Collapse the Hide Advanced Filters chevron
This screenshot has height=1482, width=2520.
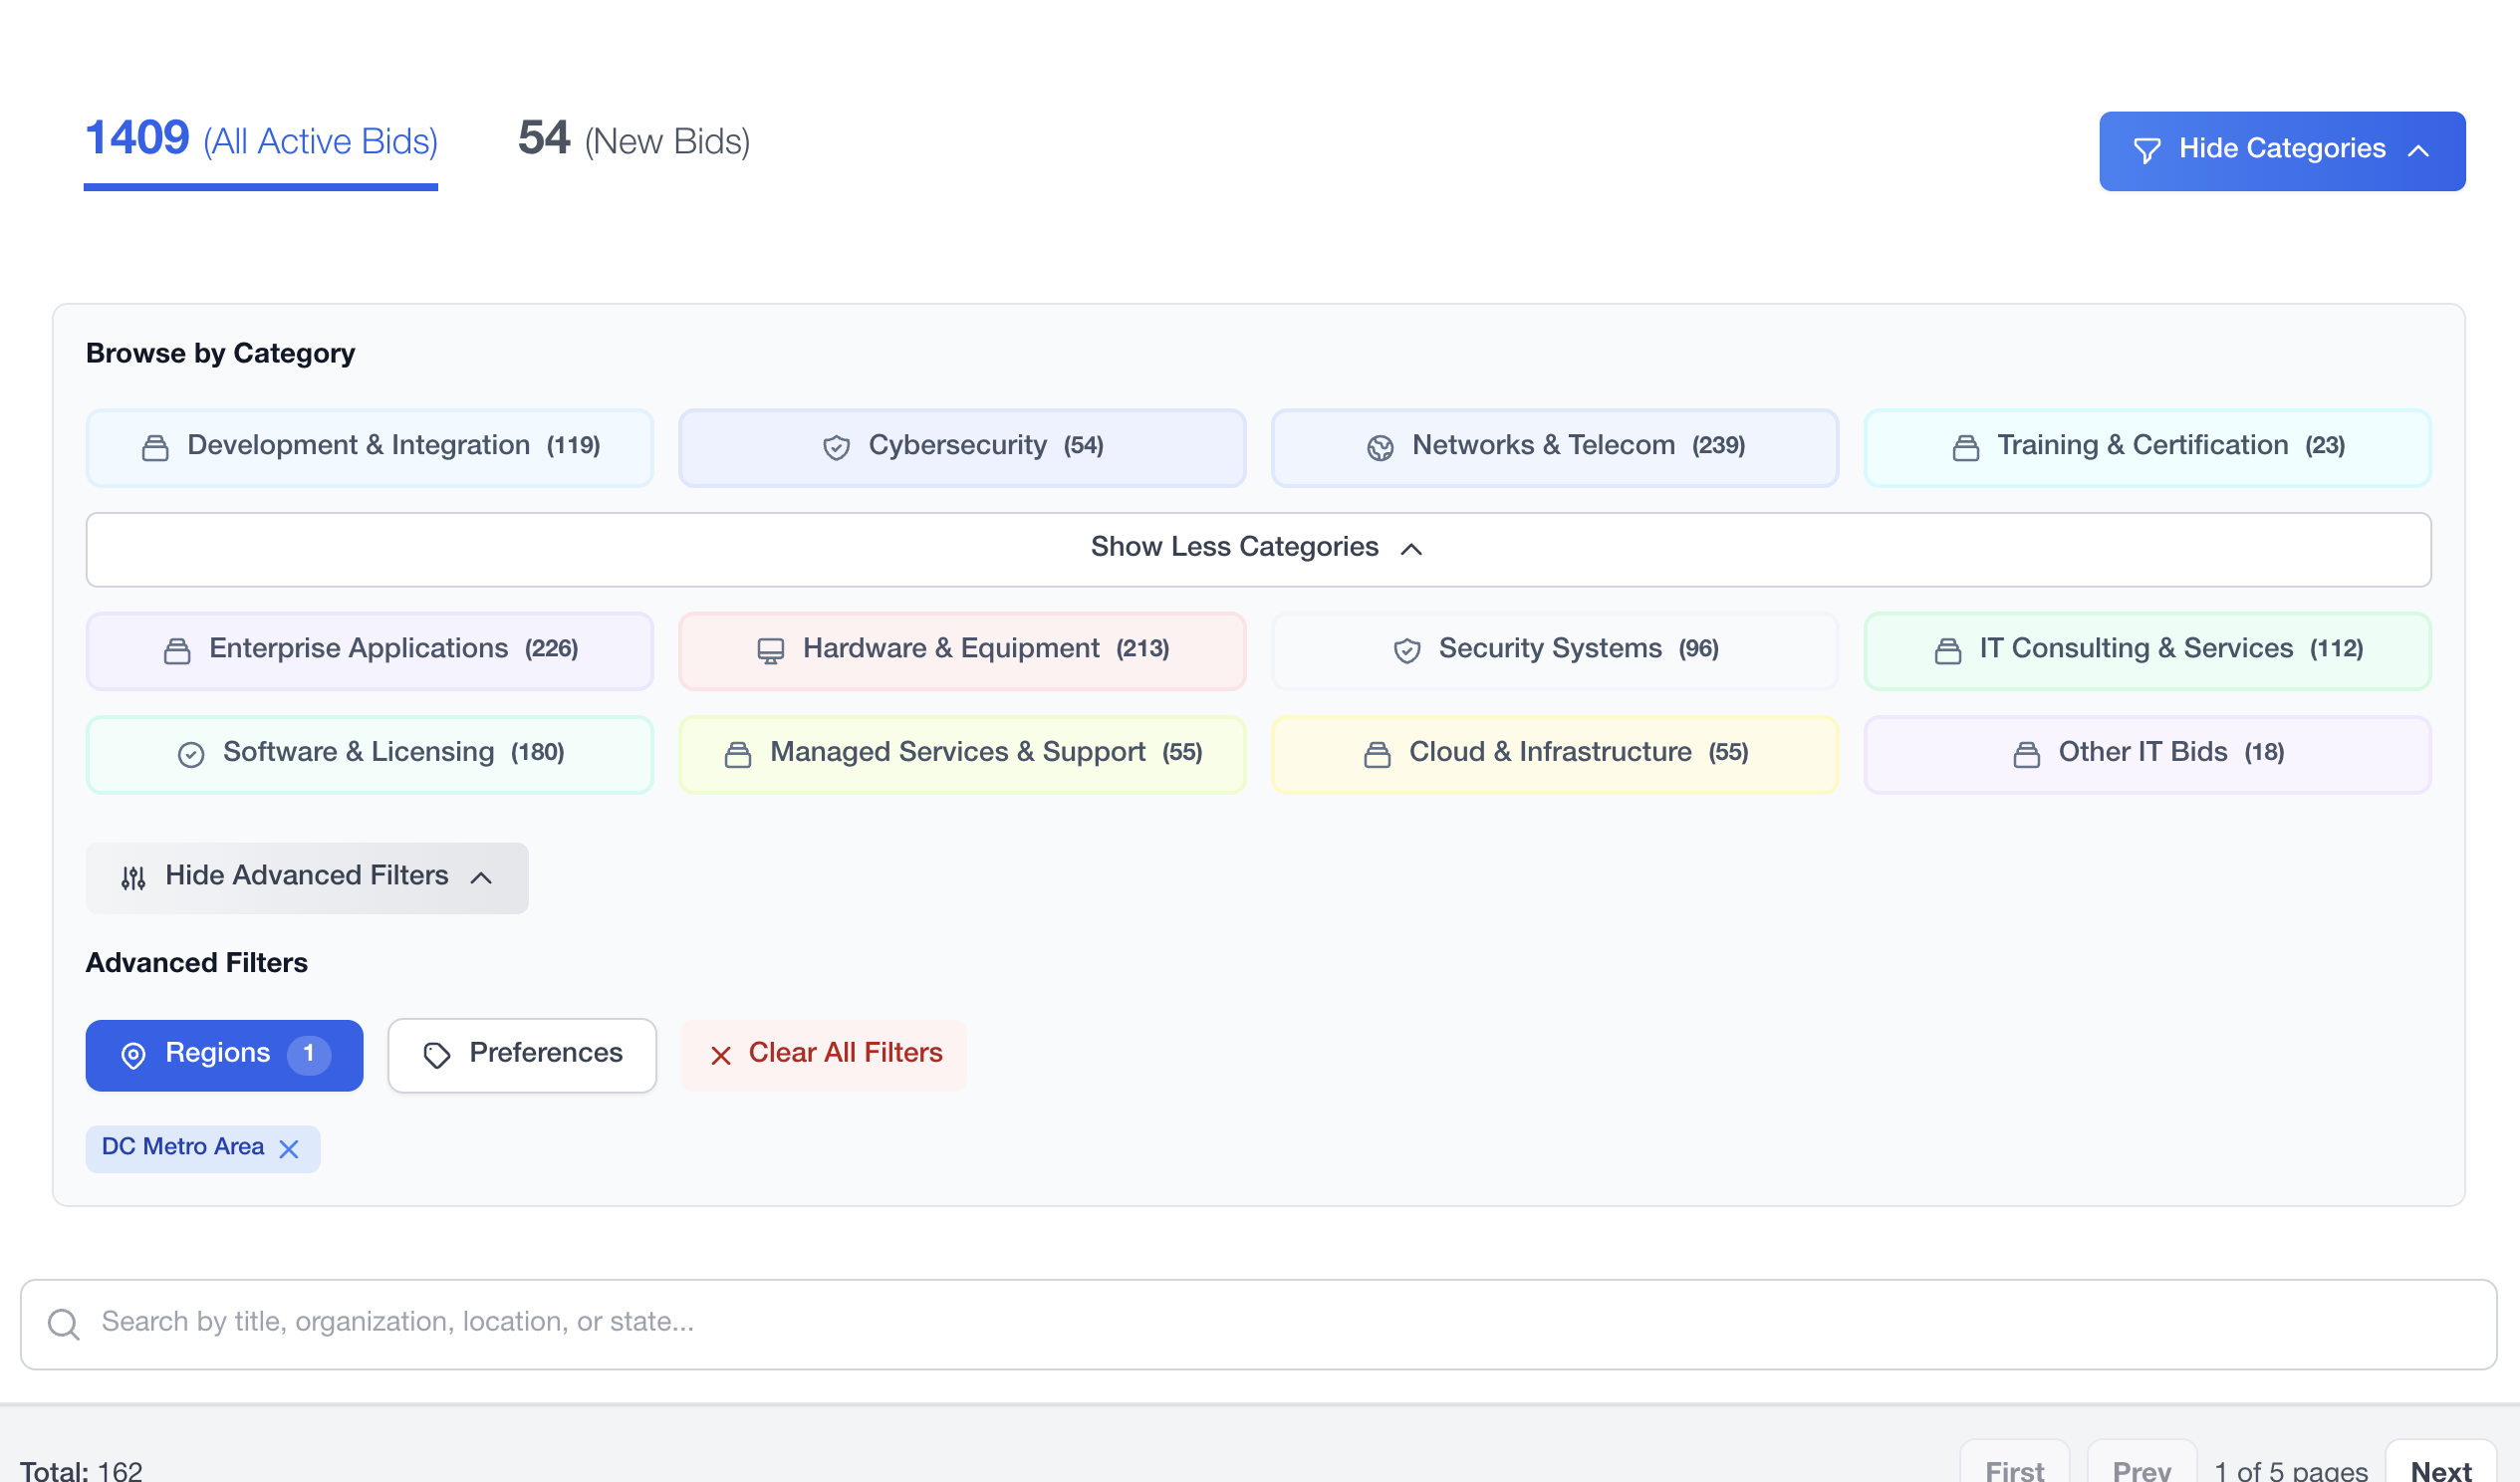481,877
